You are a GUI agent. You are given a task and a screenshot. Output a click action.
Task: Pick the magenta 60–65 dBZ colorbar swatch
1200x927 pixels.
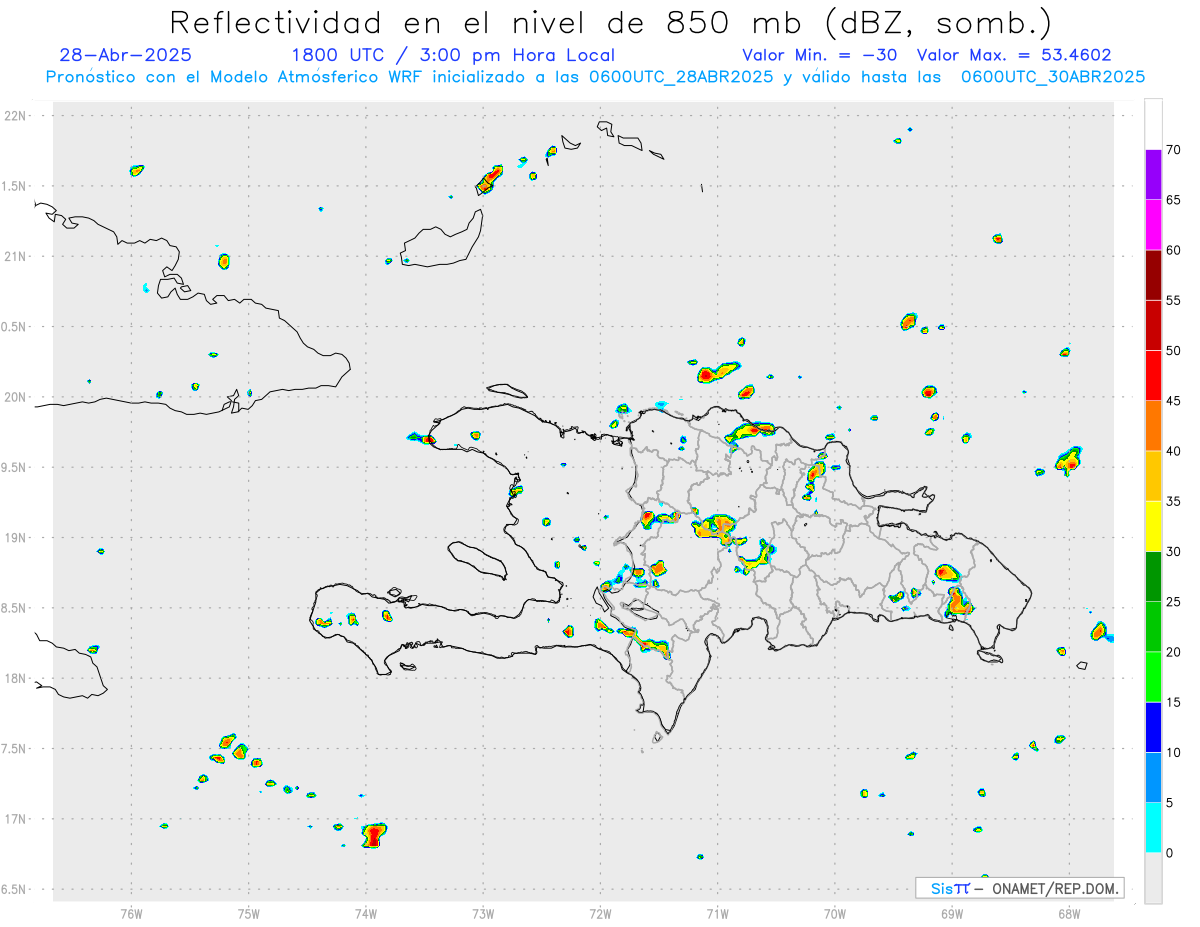1153,225
